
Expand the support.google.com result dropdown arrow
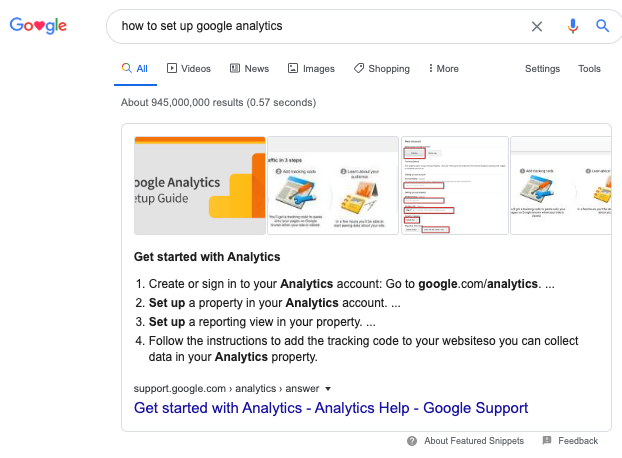[x=327, y=388]
